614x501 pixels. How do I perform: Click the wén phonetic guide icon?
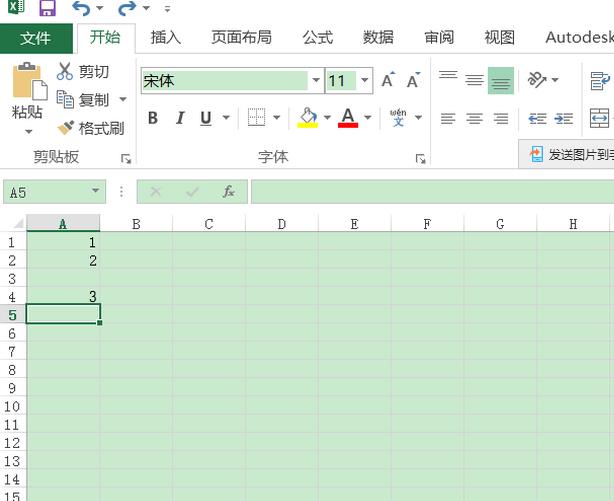(x=398, y=117)
